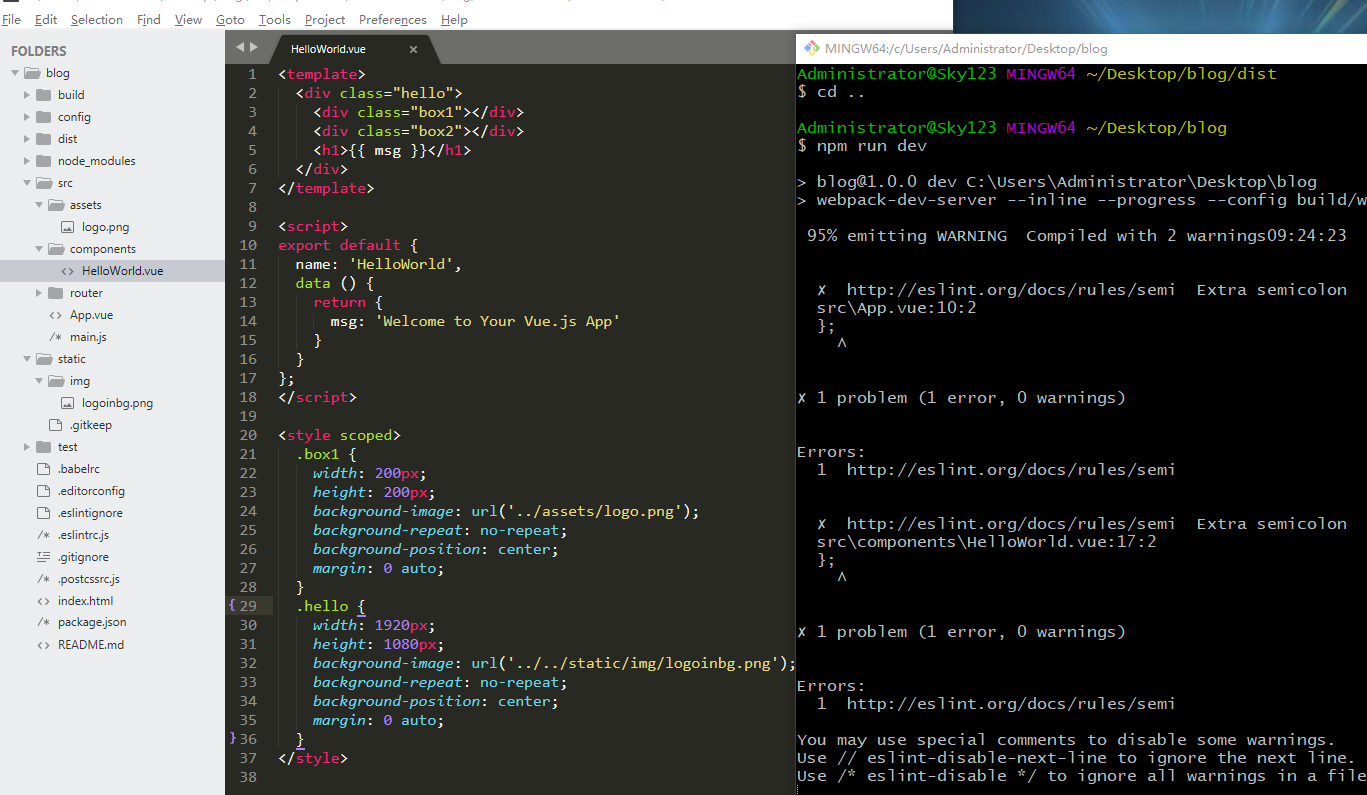Open the Goto menu

click(x=230, y=19)
